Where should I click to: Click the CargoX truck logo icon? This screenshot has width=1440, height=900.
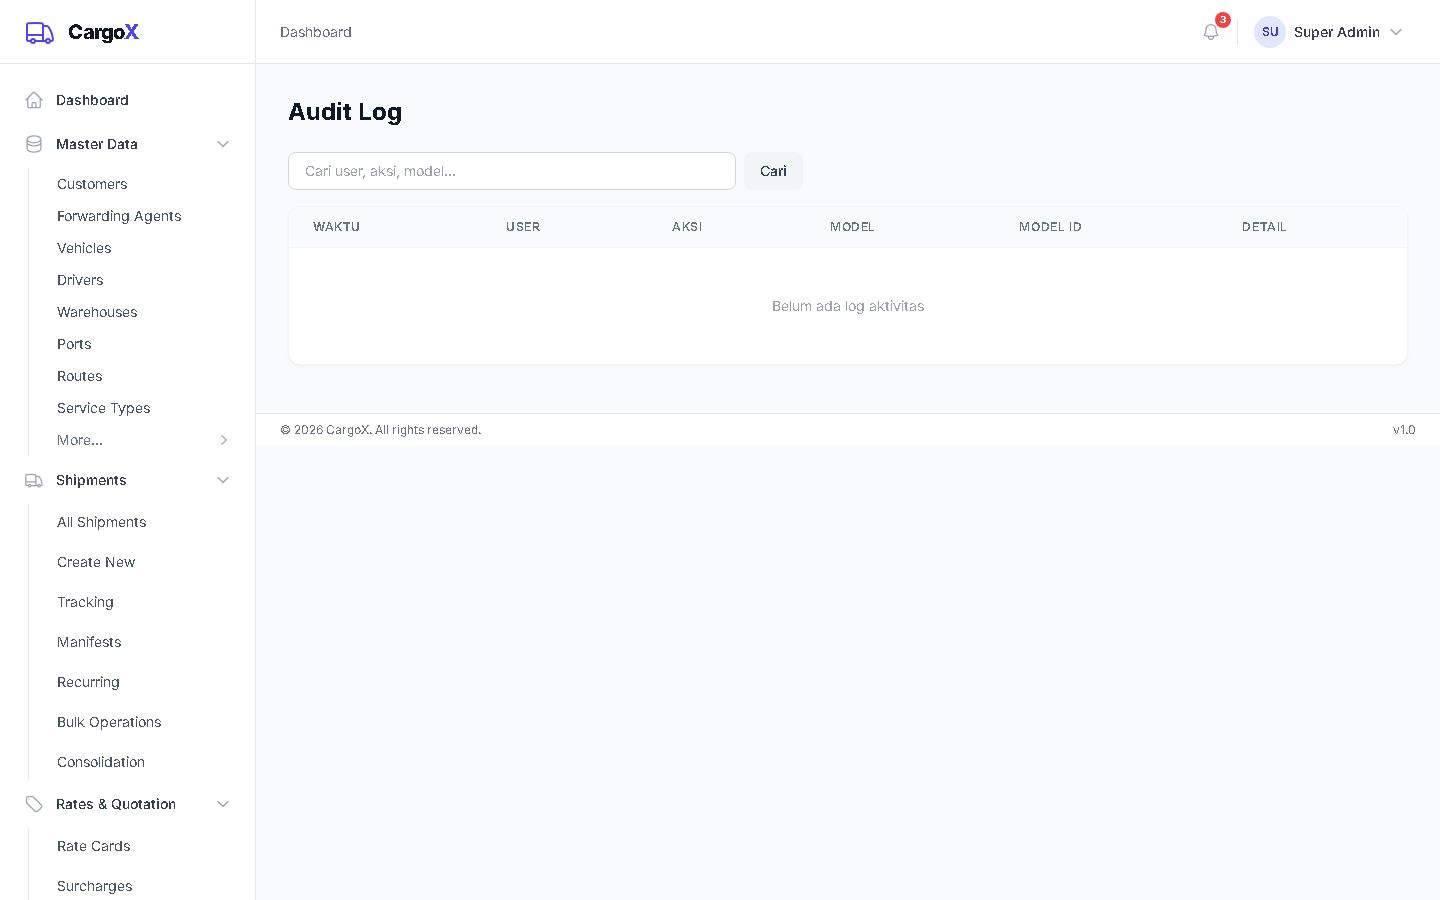(40, 32)
